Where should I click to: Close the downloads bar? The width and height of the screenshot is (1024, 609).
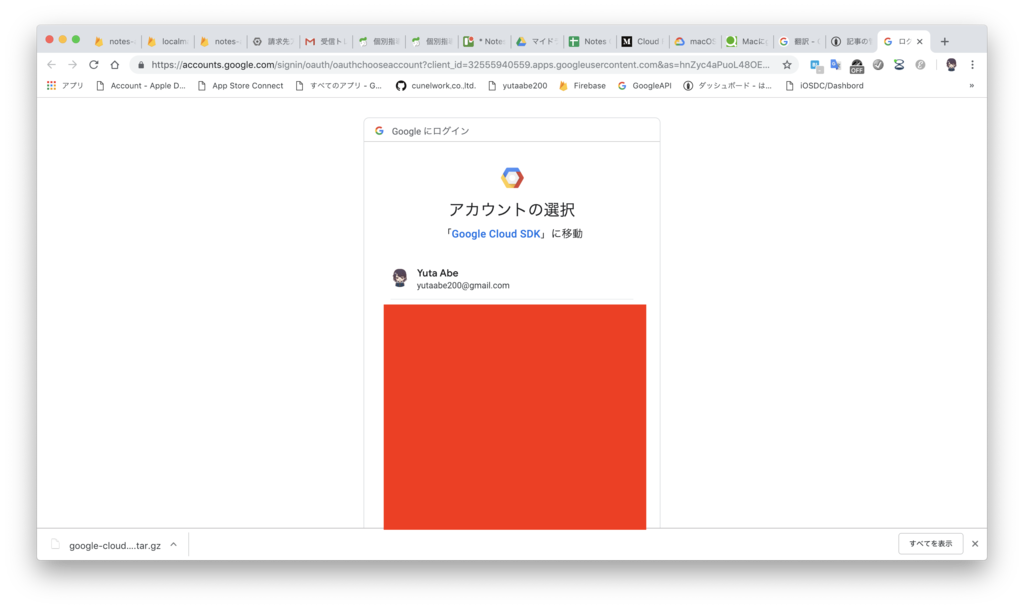click(975, 544)
